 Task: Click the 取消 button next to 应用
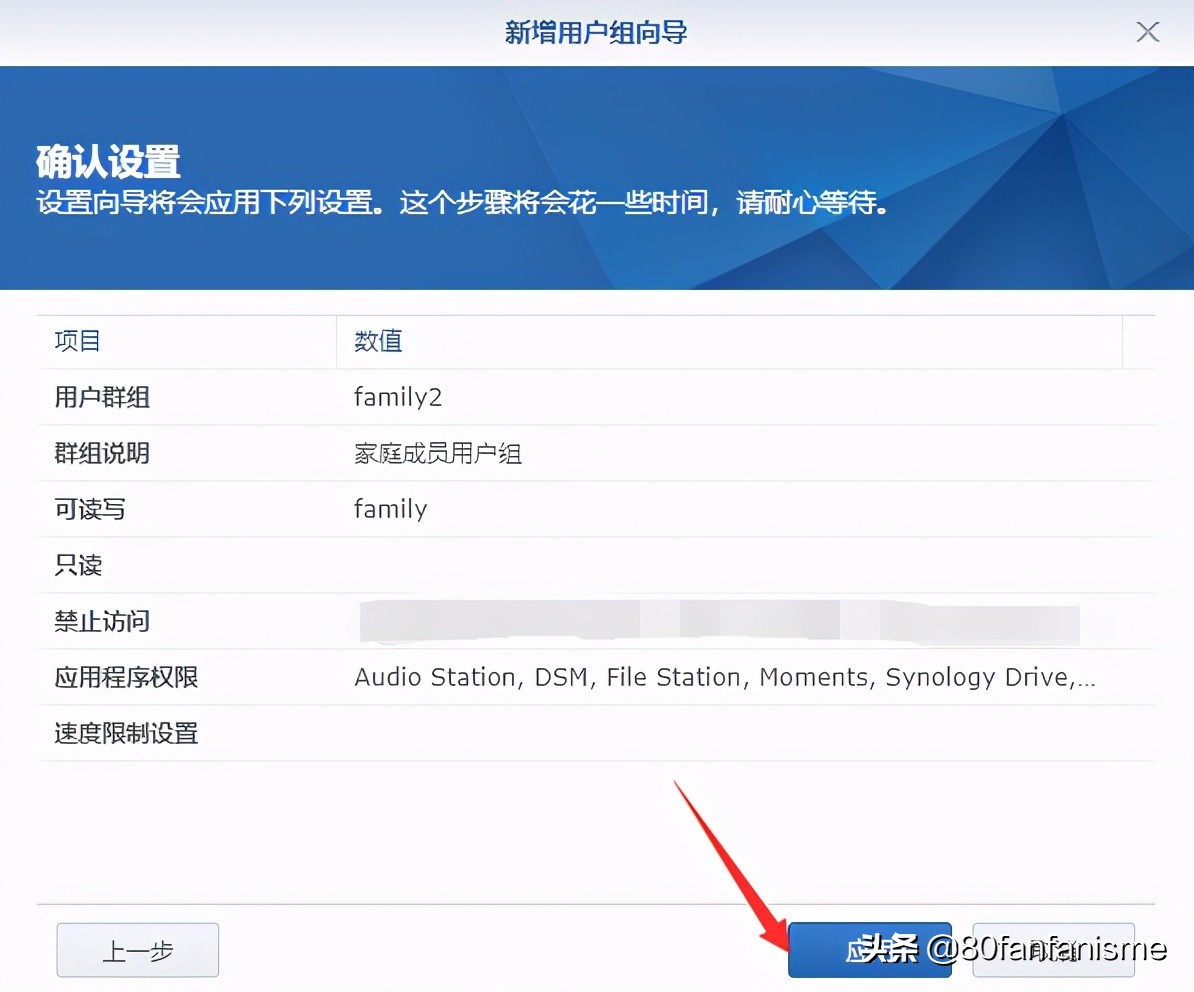tap(1053, 950)
